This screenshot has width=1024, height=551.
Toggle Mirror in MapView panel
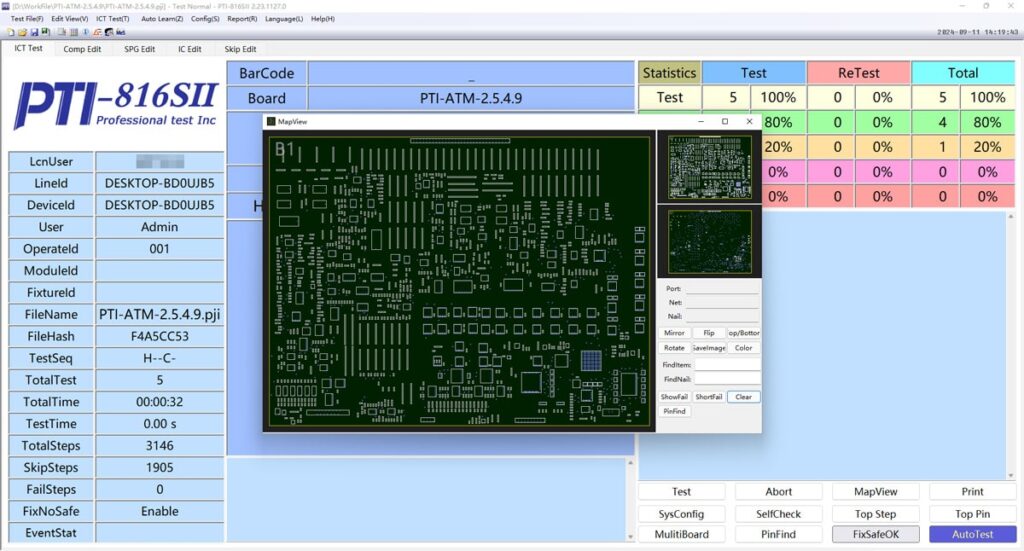pos(674,333)
